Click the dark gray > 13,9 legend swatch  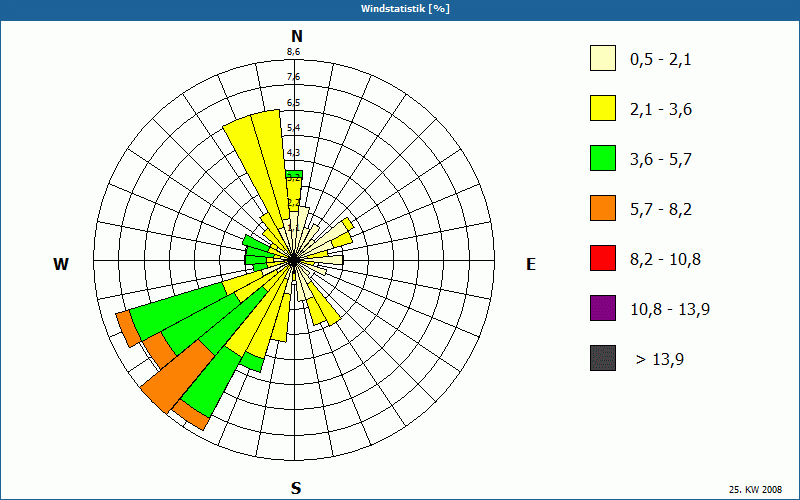603,358
